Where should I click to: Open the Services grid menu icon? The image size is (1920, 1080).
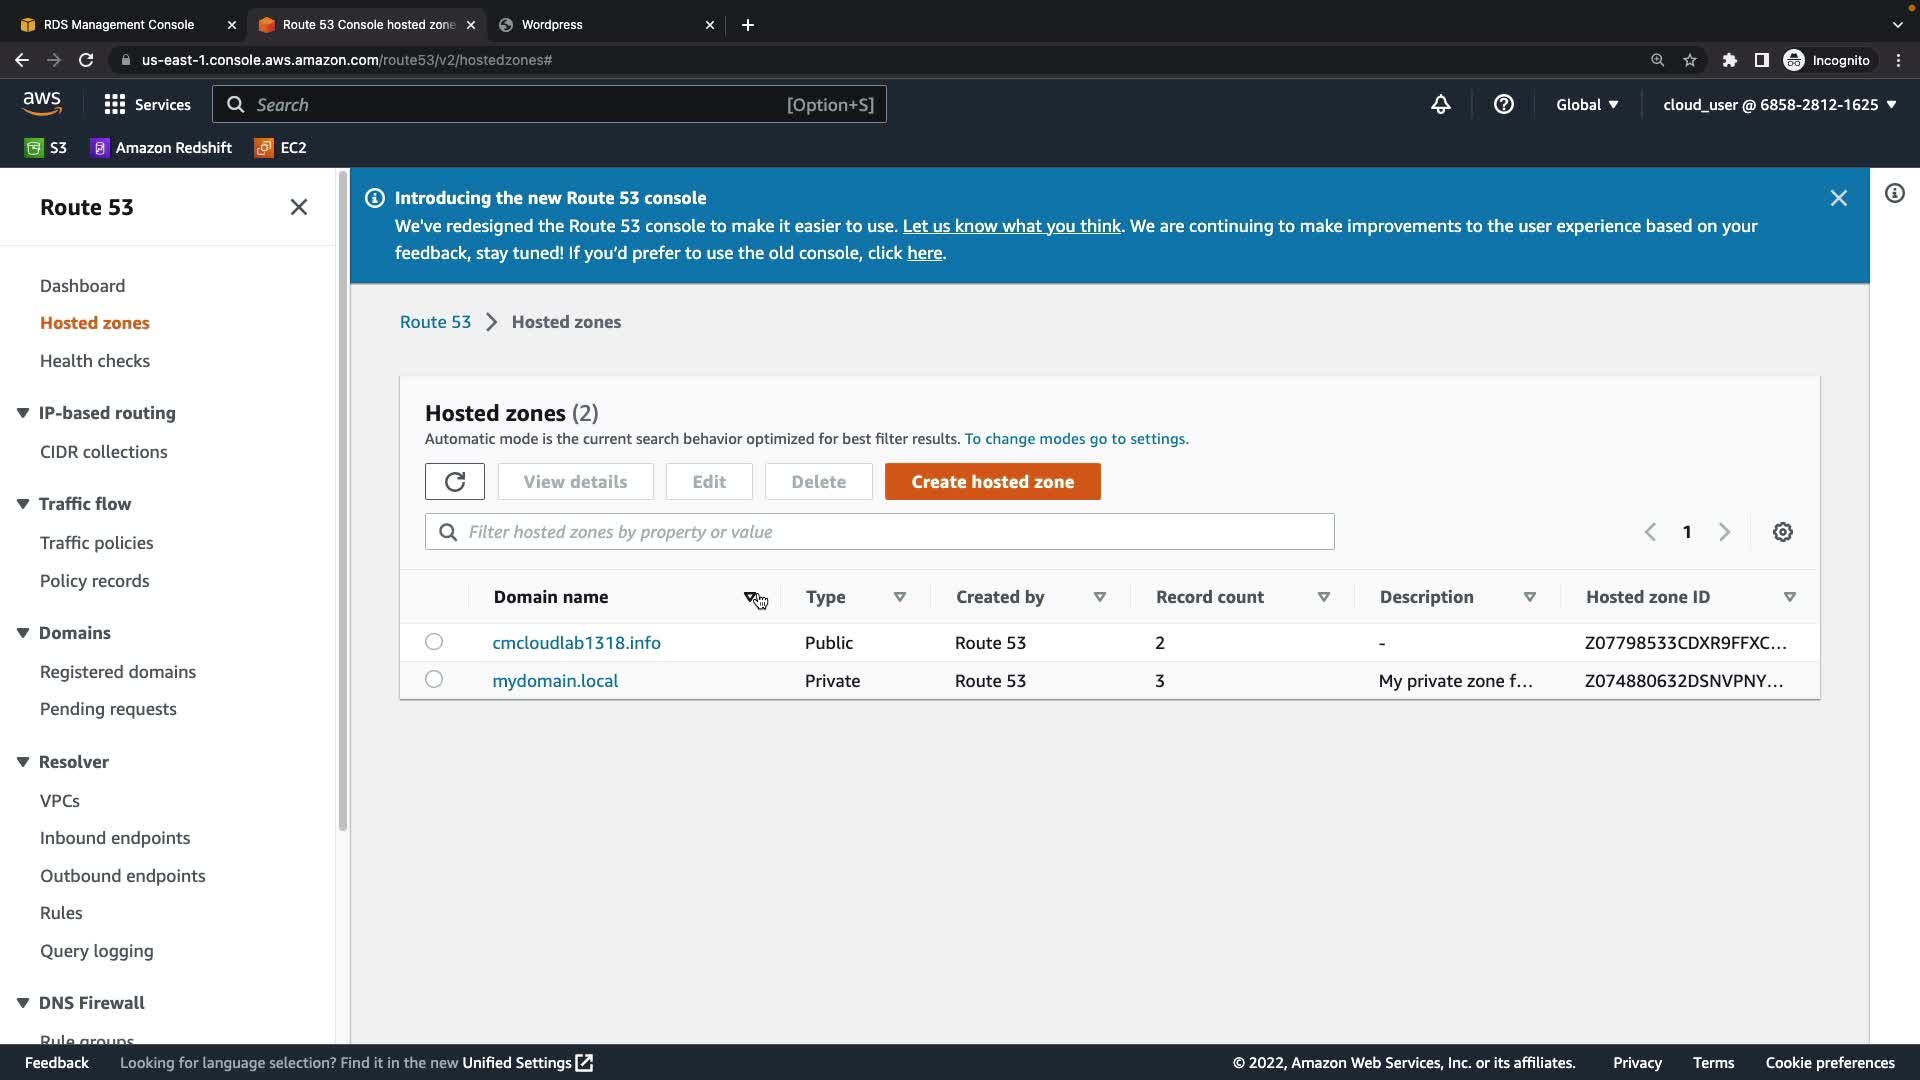115,105
